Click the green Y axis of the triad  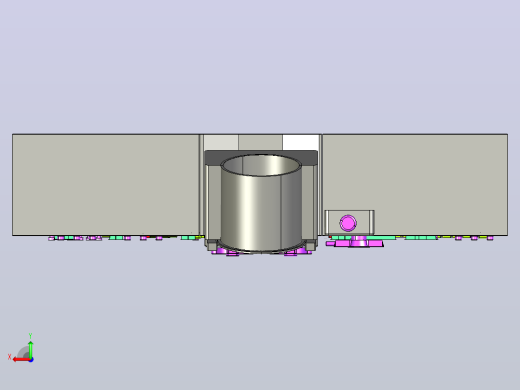click(x=31, y=349)
